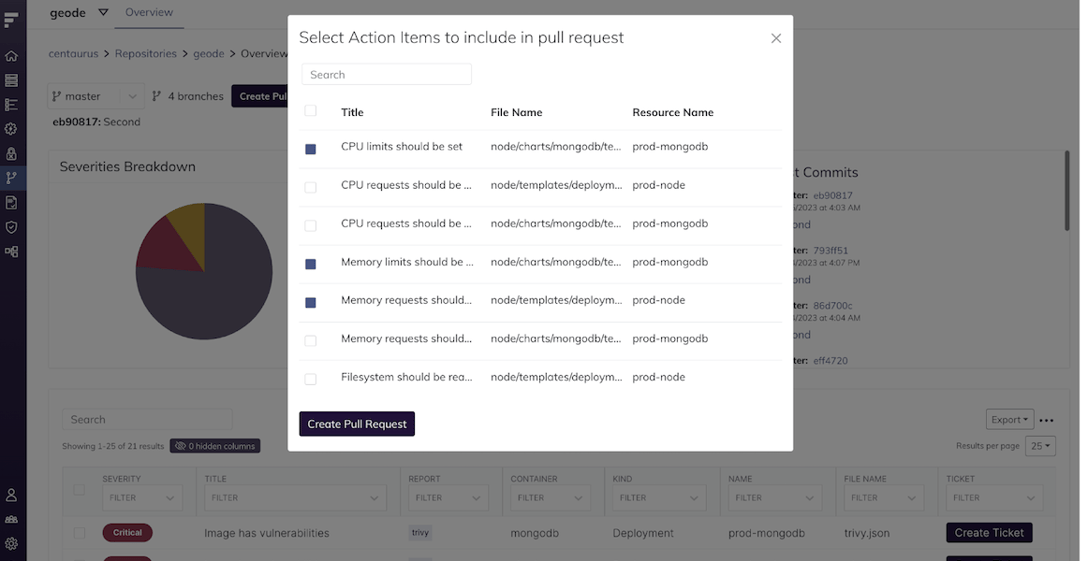The height and width of the screenshot is (561, 1088).
Task: Open the team members sidebar icon
Action: [11, 519]
